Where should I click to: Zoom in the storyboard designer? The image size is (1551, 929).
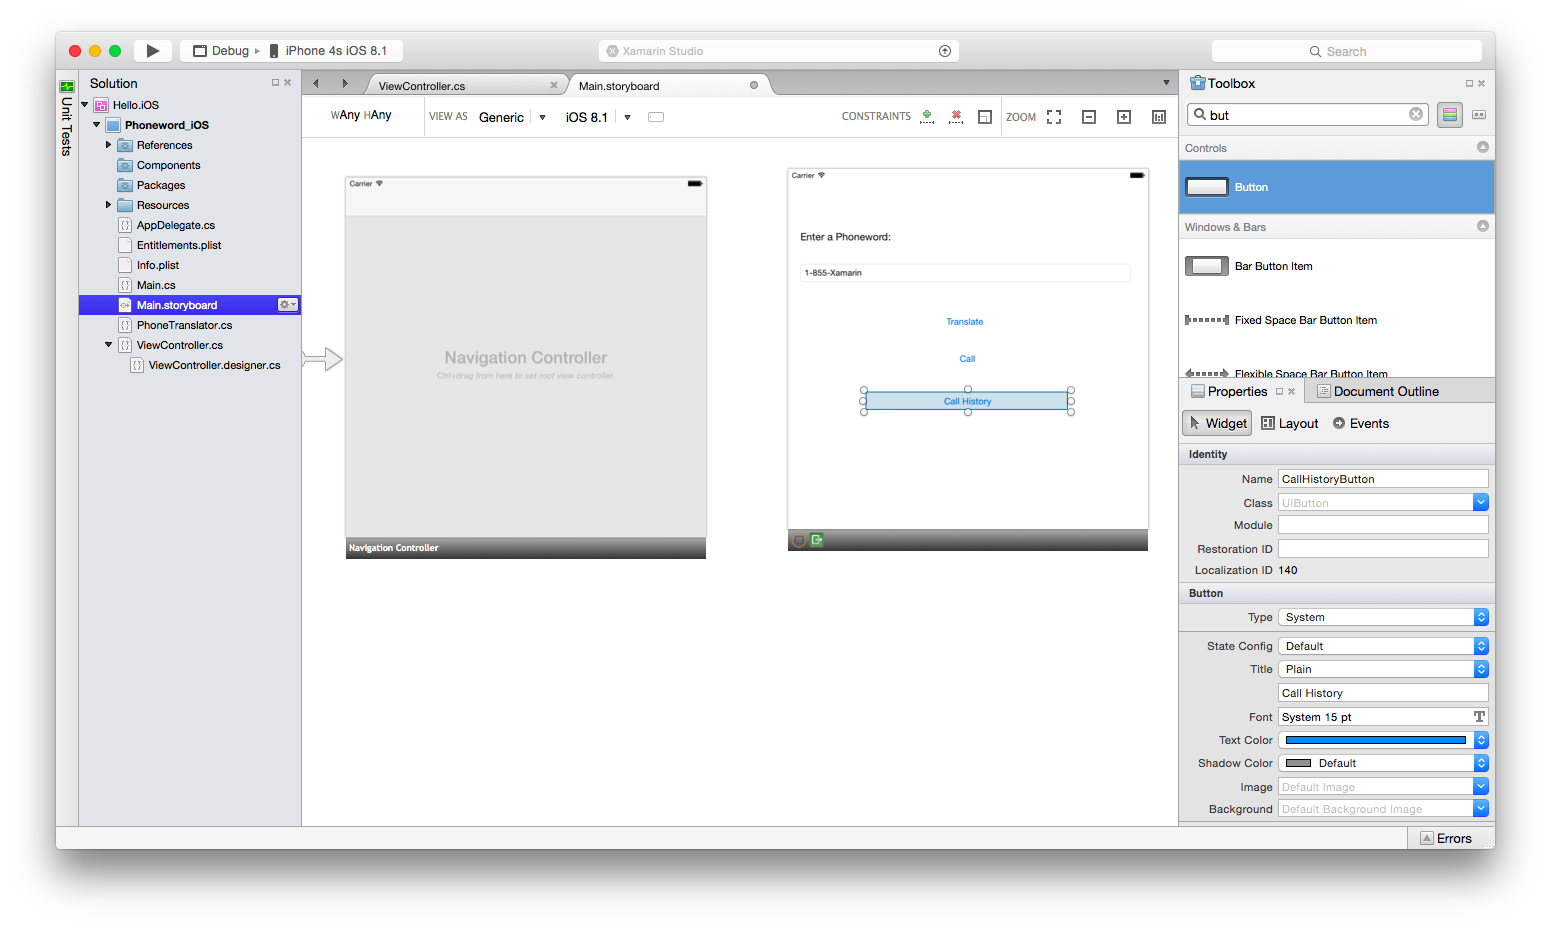1124,117
